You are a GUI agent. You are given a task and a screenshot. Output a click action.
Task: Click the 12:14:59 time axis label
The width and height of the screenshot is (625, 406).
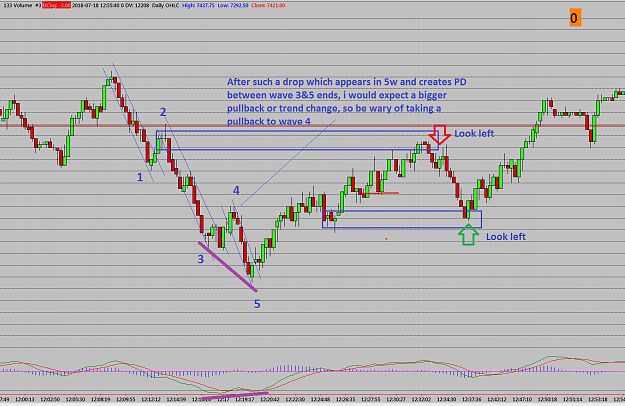[x=176, y=399]
